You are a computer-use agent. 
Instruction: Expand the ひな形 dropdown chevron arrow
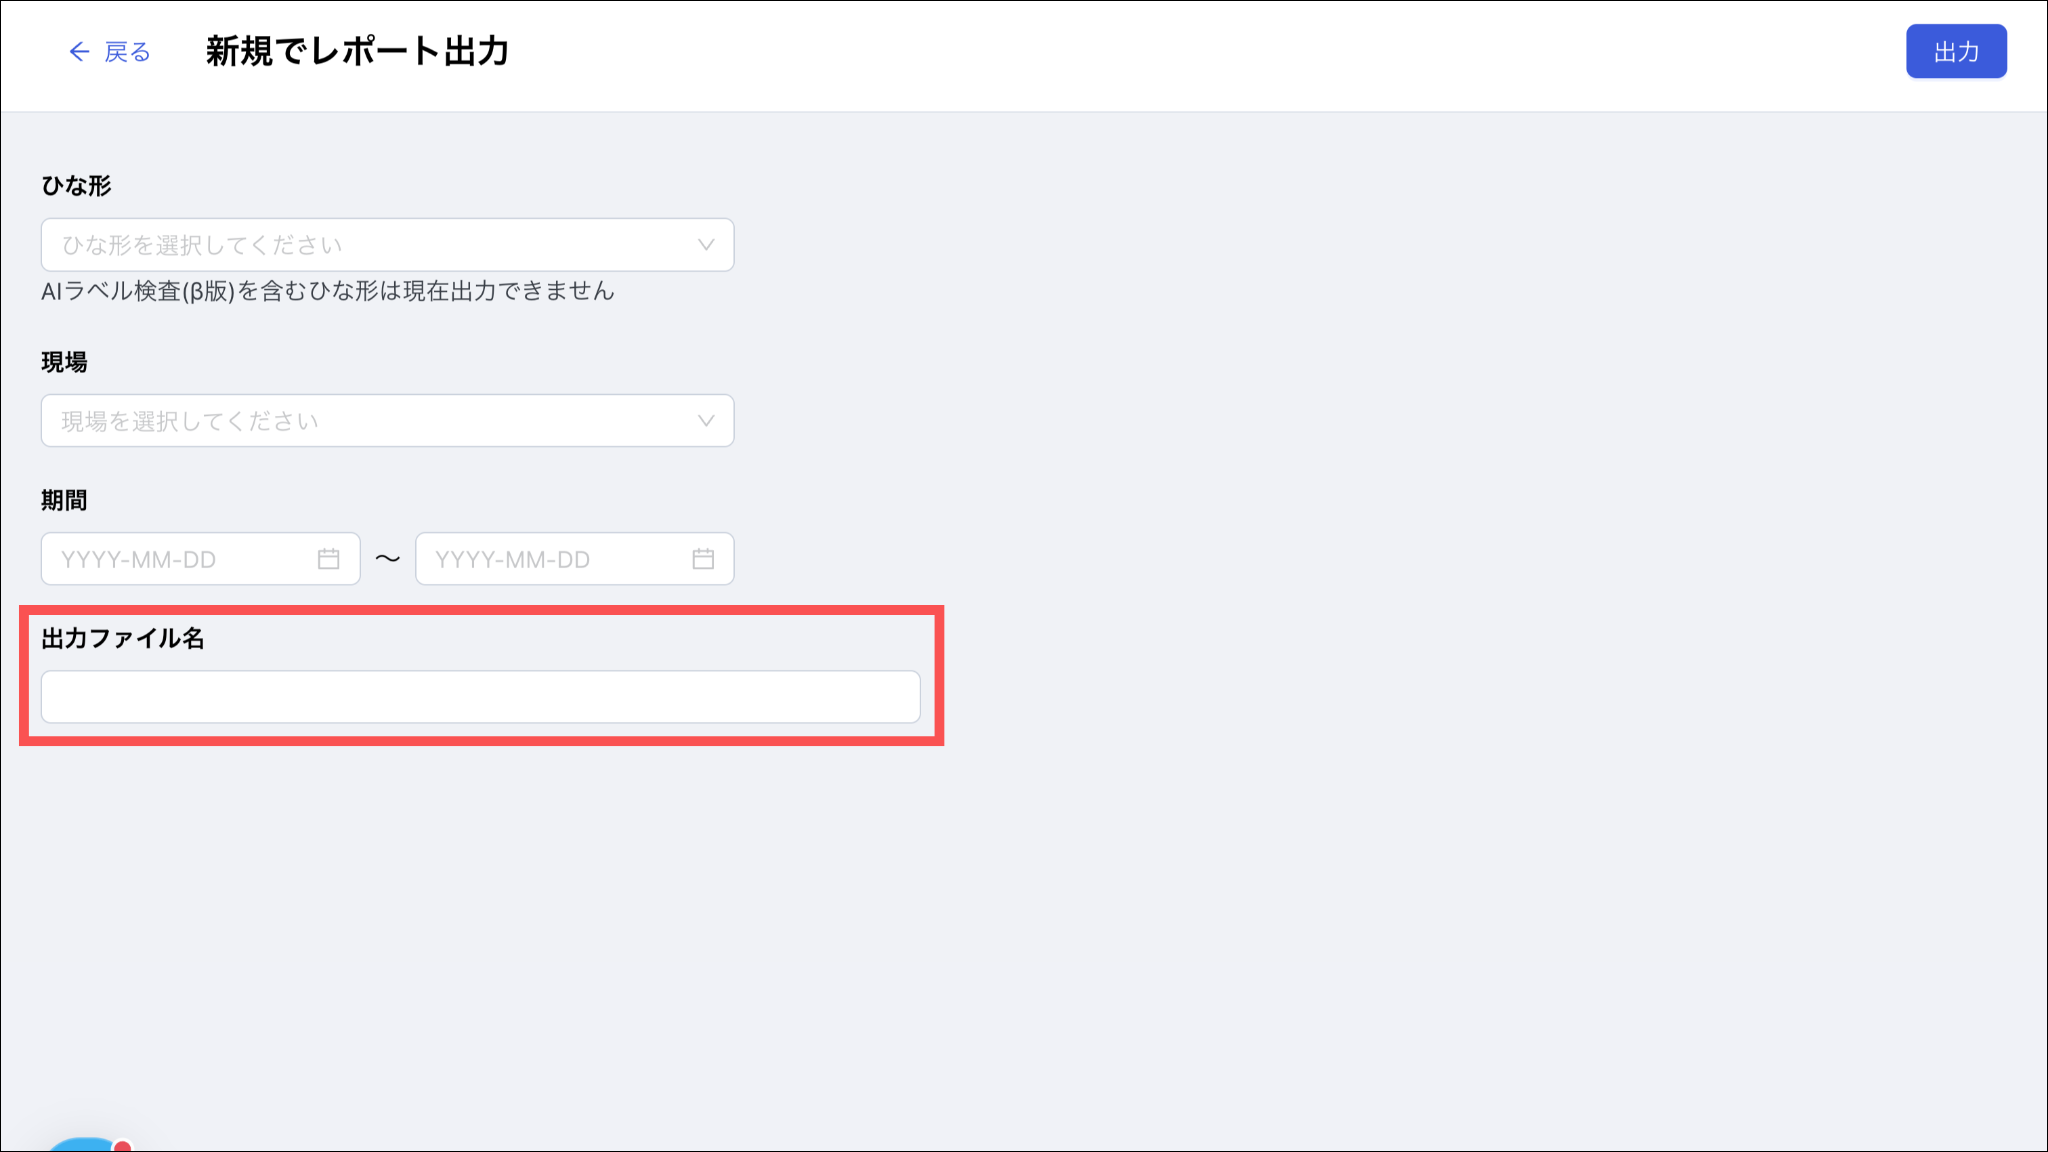click(706, 245)
